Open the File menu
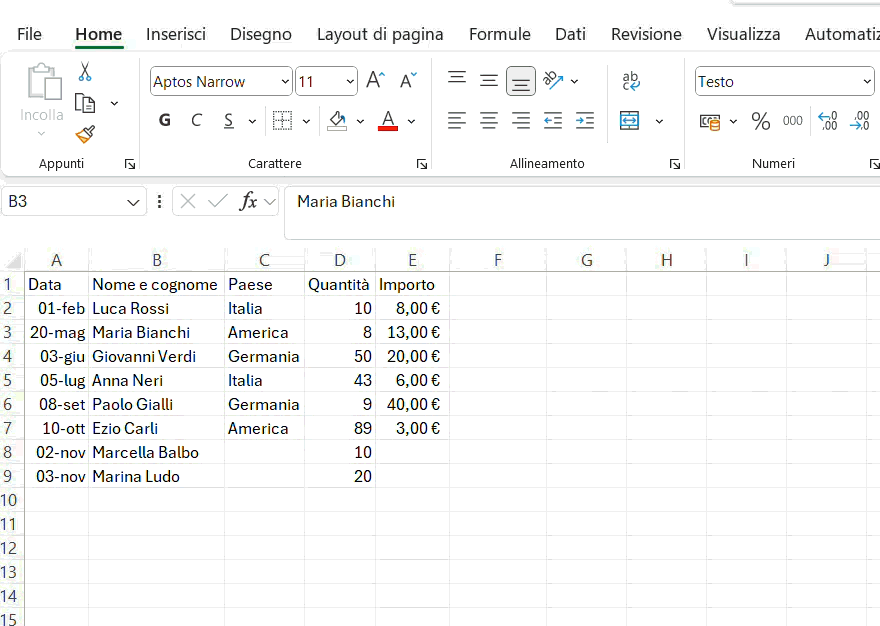 click(x=30, y=34)
